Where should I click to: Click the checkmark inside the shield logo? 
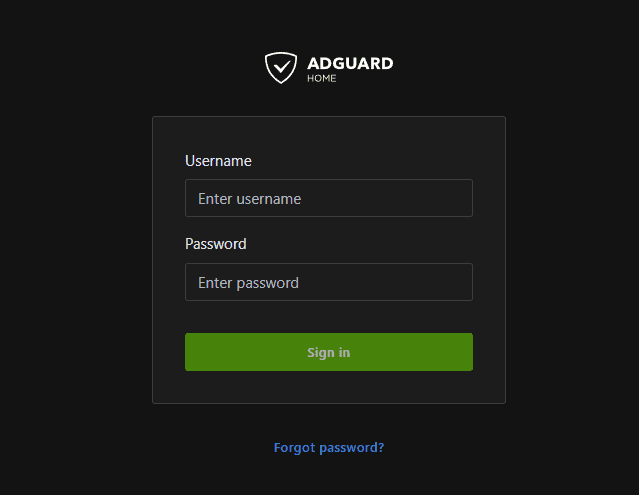(281, 67)
